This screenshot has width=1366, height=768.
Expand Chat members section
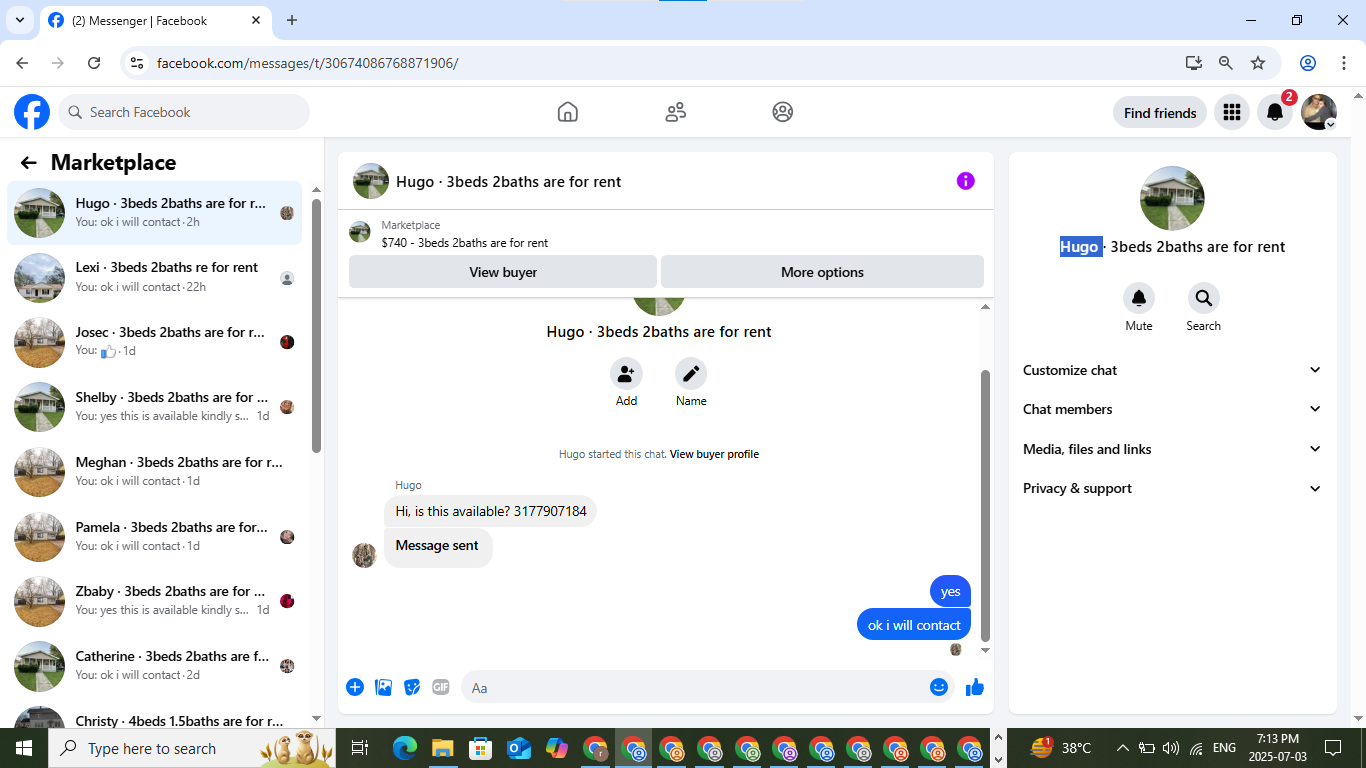pos(1172,409)
